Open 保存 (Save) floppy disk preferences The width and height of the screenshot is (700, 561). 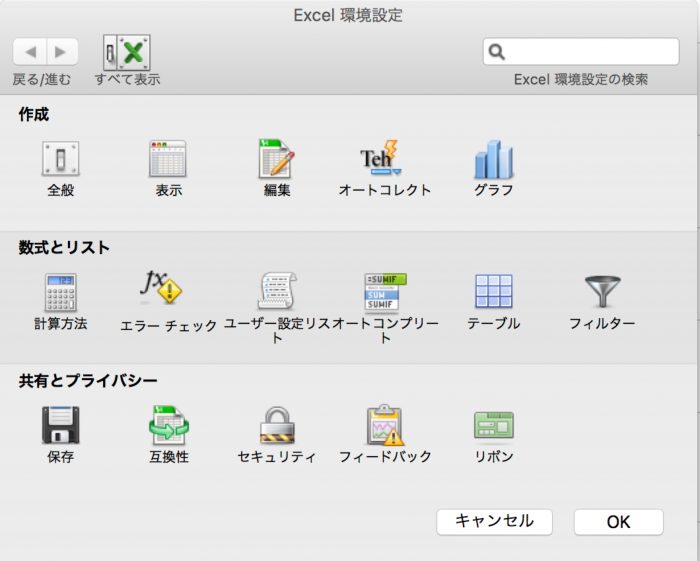[60, 425]
